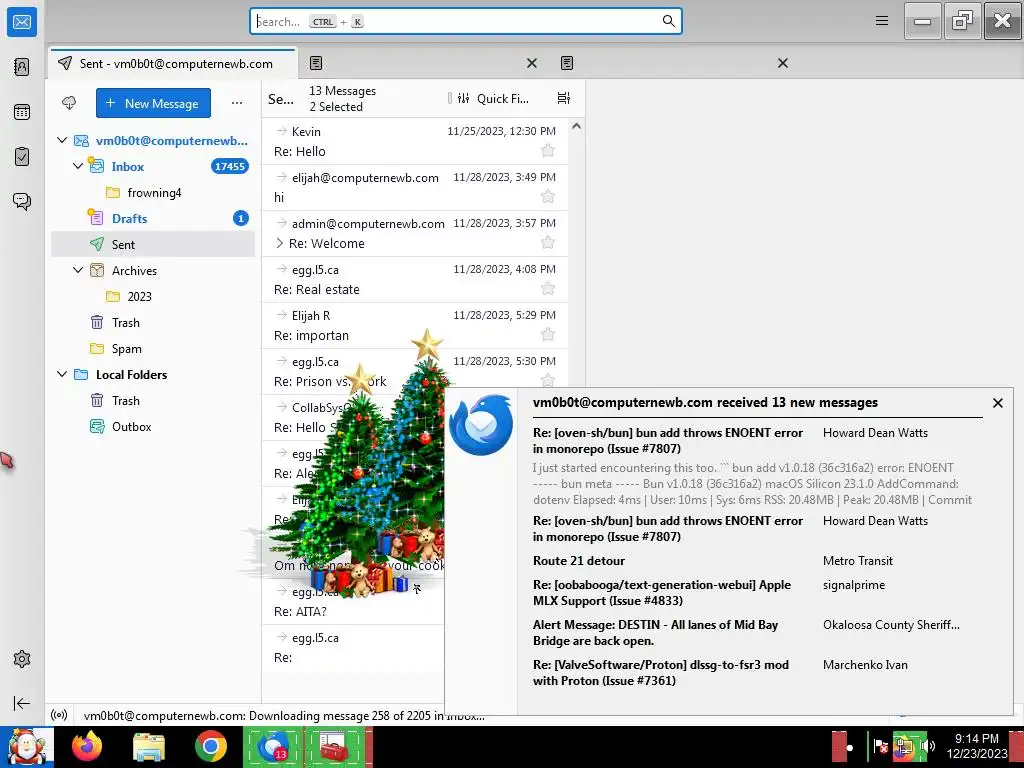Open the Address Book icon

coord(22,67)
